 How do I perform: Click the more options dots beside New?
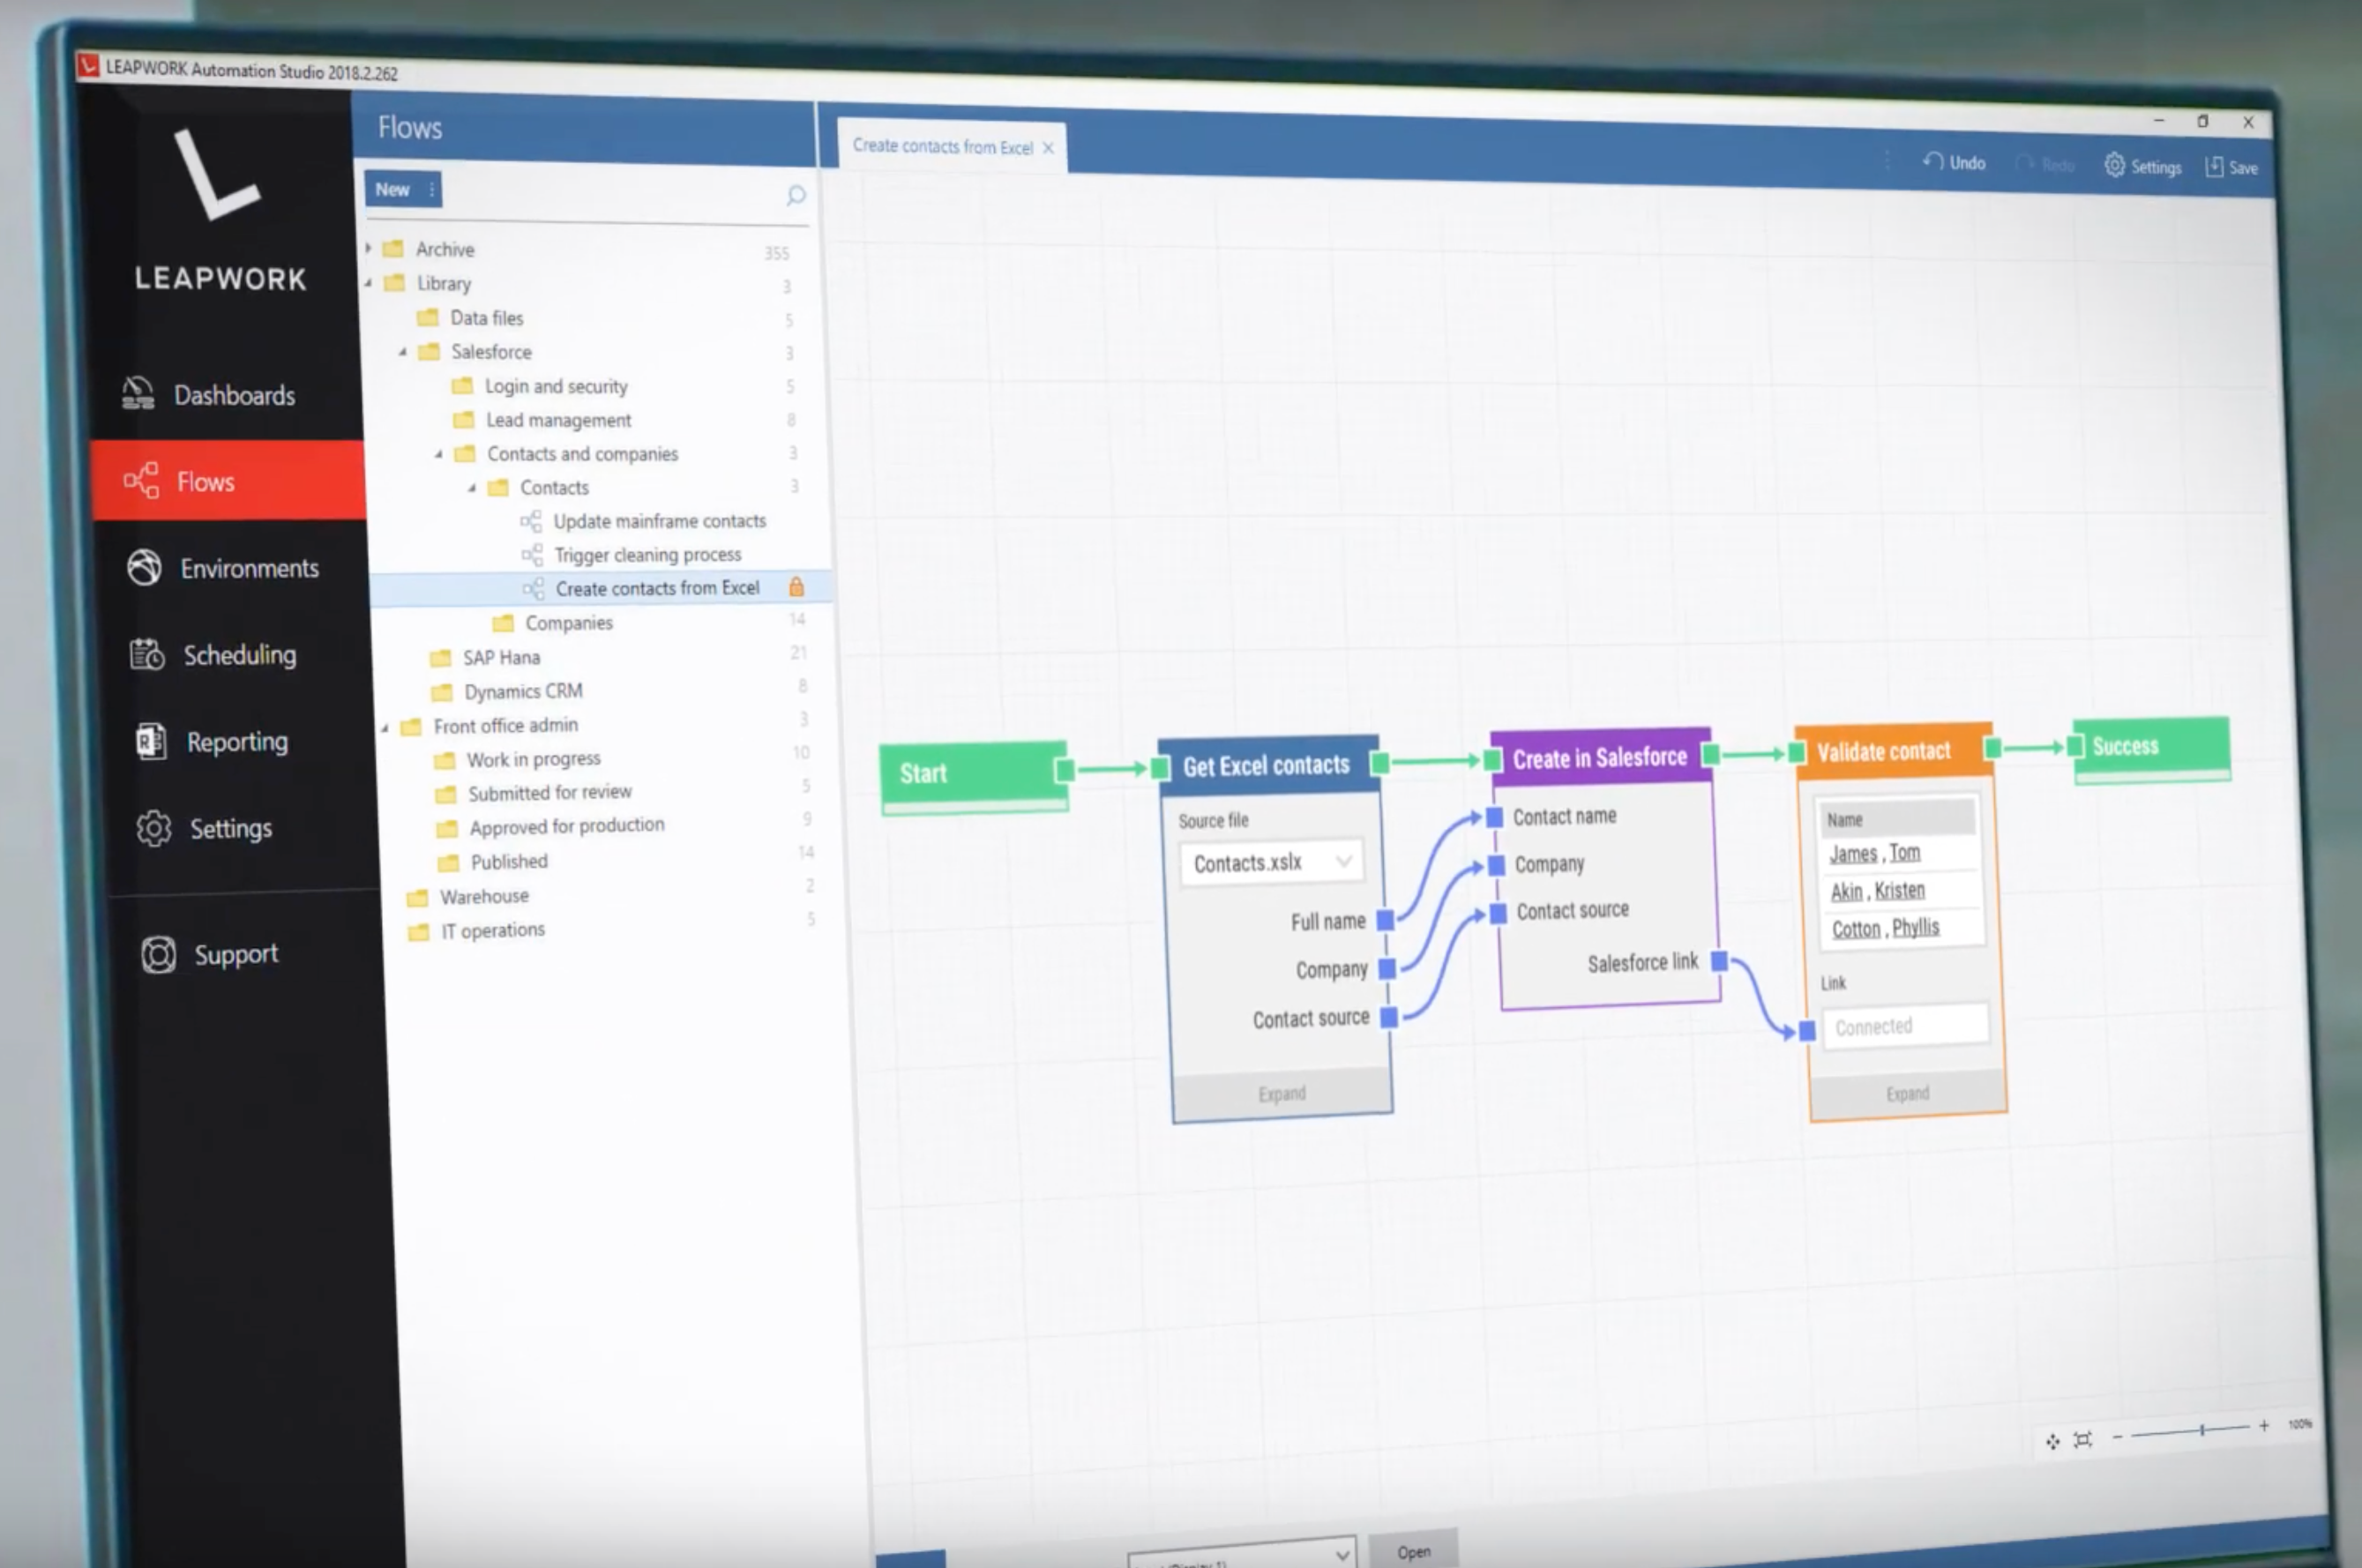pyautogui.click(x=431, y=189)
